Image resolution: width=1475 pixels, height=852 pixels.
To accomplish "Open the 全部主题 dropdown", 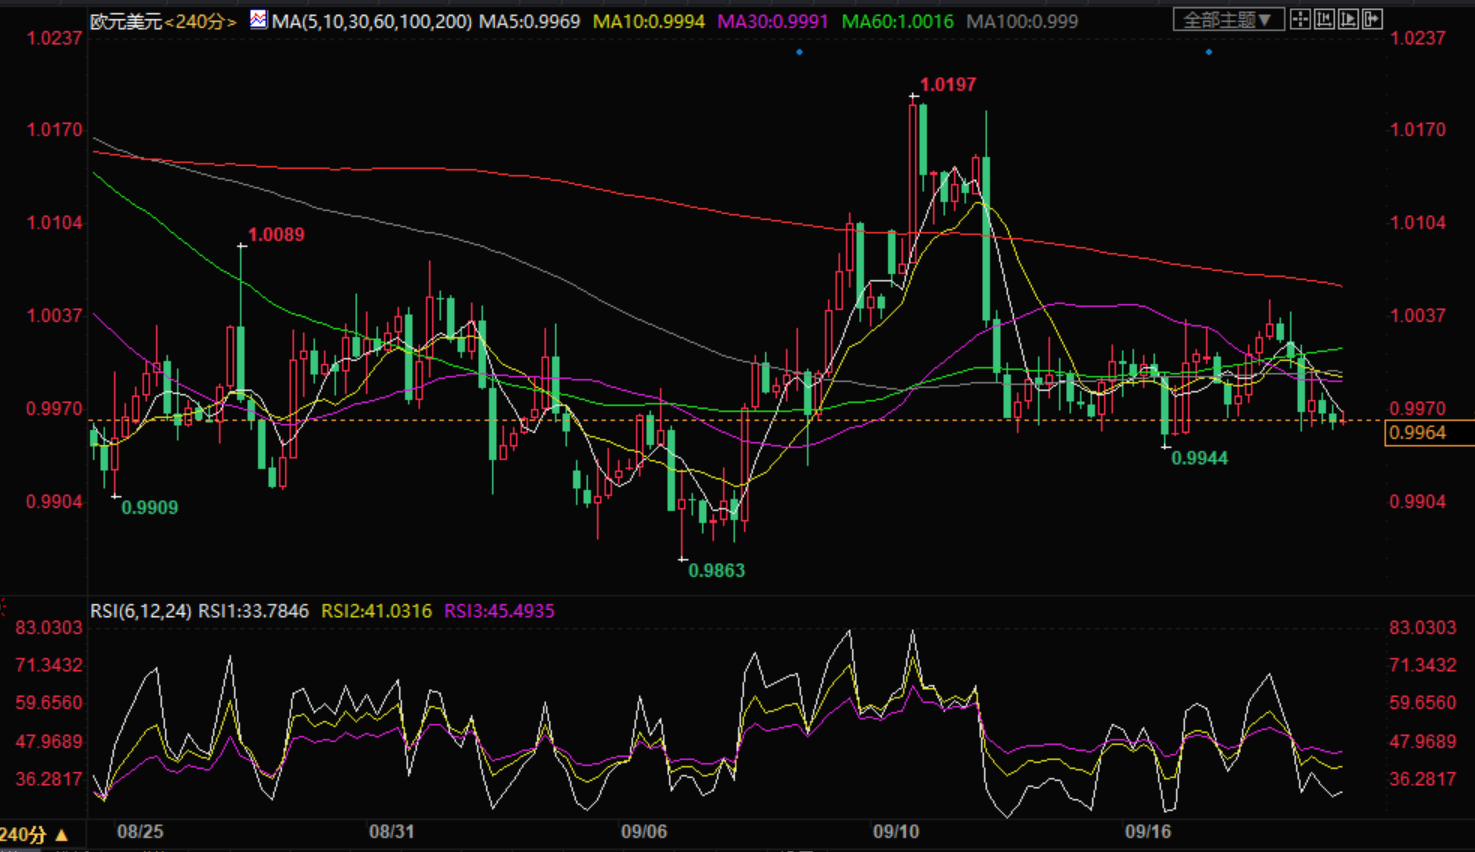I will [1227, 20].
